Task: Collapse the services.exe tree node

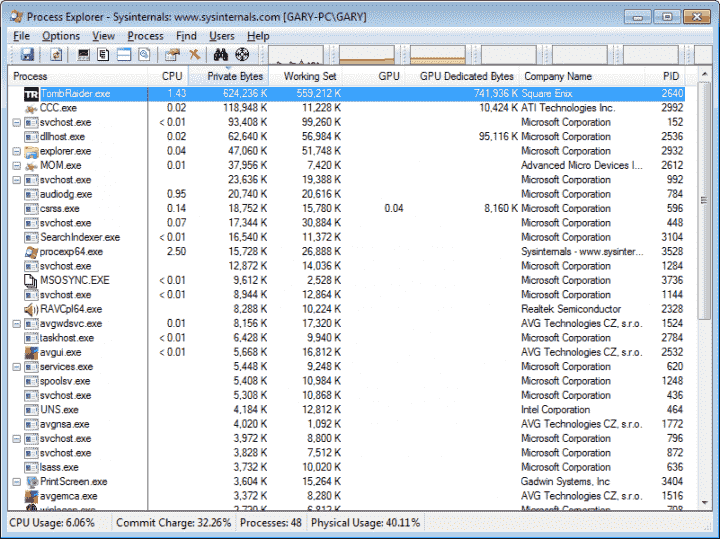Action: point(17,367)
